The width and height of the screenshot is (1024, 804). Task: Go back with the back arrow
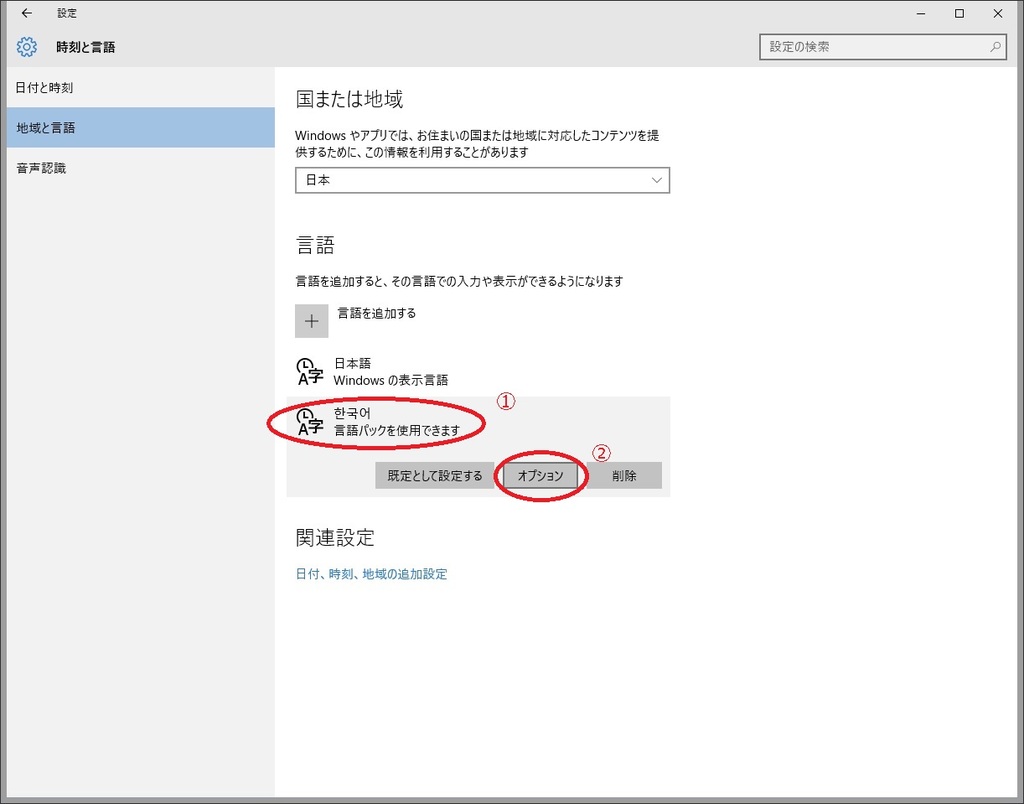pyautogui.click(x=27, y=13)
